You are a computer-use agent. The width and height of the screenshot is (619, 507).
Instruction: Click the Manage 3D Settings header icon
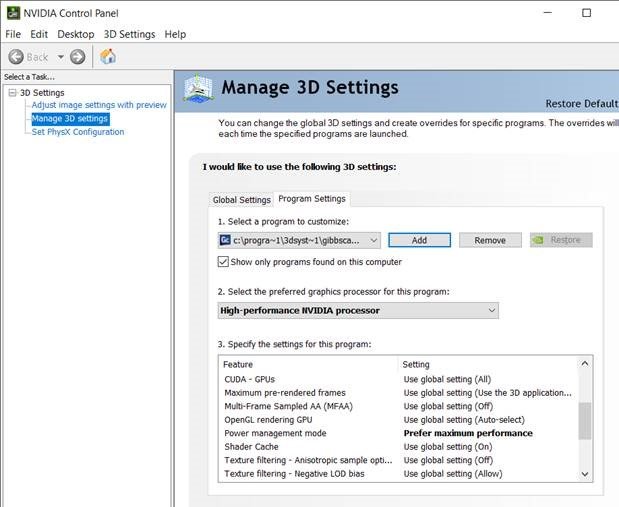(199, 88)
